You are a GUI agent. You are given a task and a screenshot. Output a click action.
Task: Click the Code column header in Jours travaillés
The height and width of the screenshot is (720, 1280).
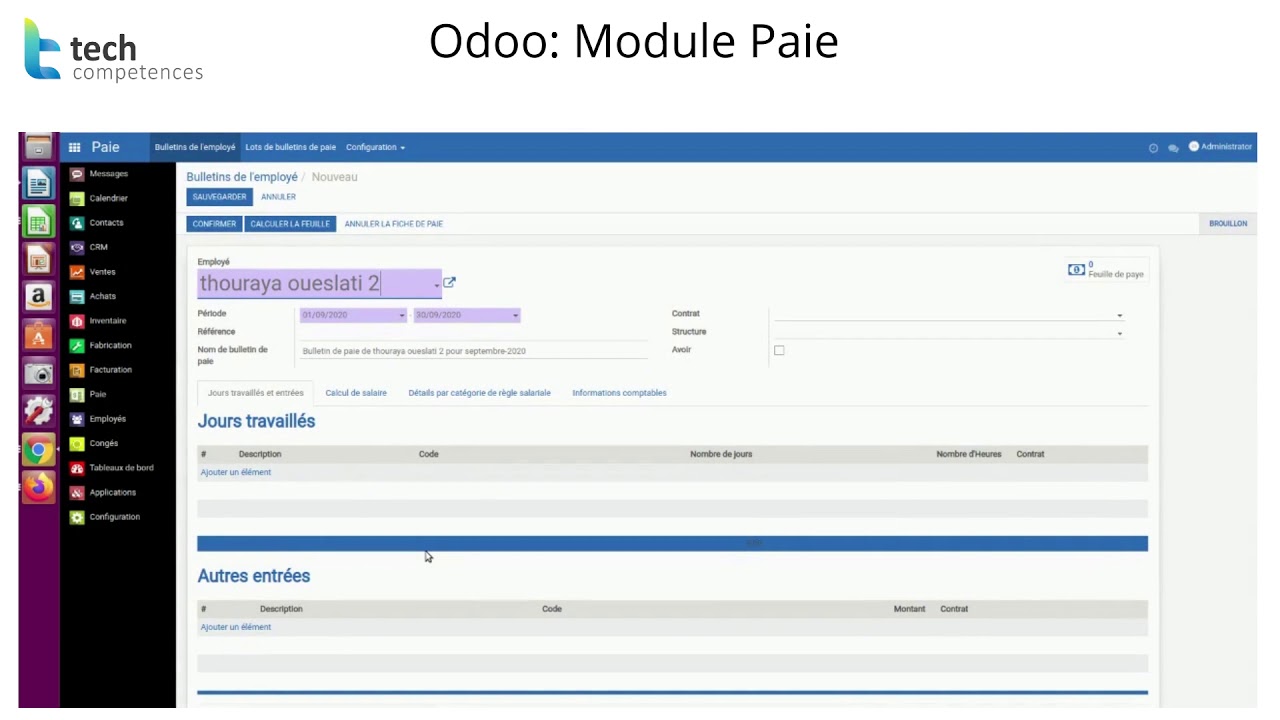coord(429,454)
